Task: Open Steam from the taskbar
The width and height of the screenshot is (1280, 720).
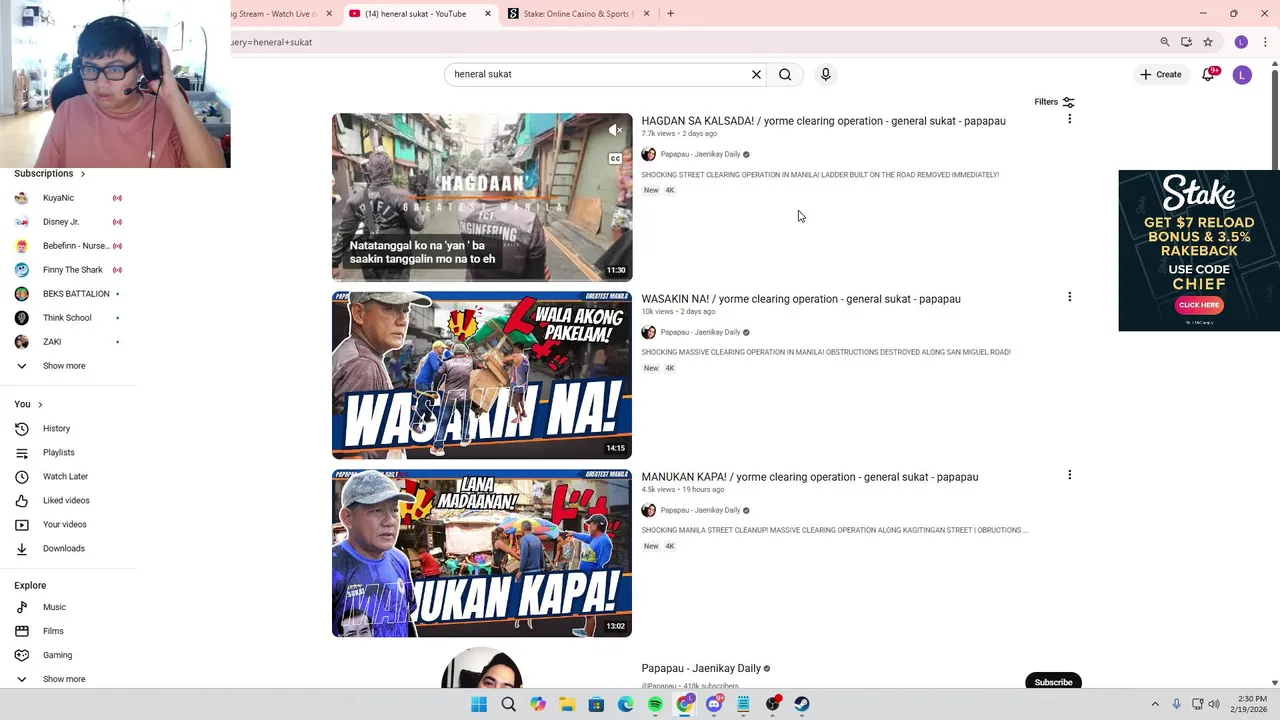Action: 802,704
